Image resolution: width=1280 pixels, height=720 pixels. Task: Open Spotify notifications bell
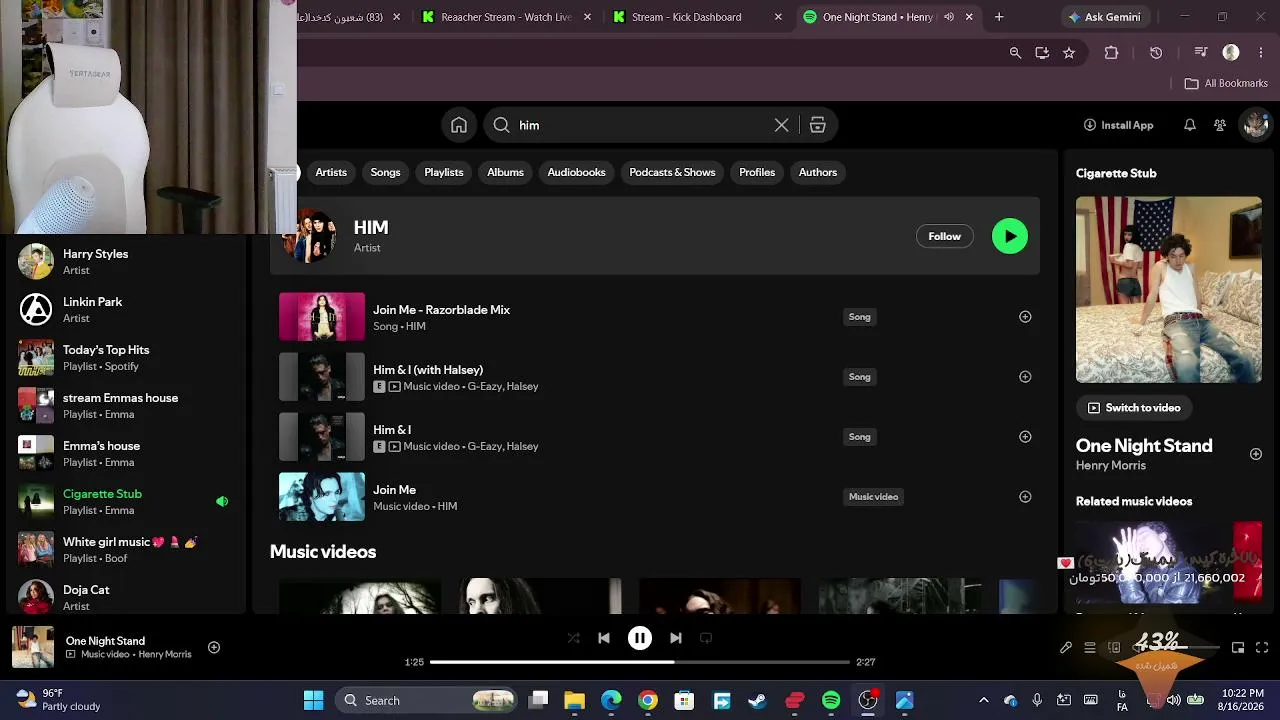click(1189, 125)
